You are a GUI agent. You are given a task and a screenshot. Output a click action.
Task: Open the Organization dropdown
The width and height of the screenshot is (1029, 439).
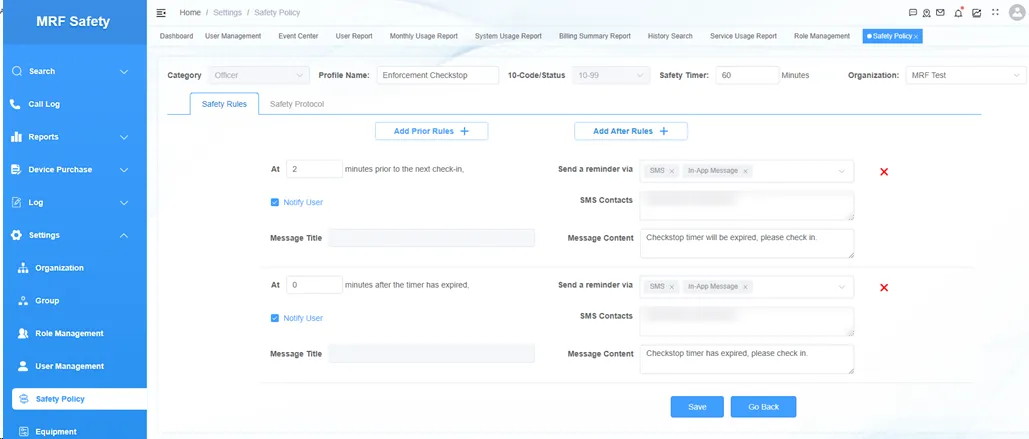pos(966,75)
